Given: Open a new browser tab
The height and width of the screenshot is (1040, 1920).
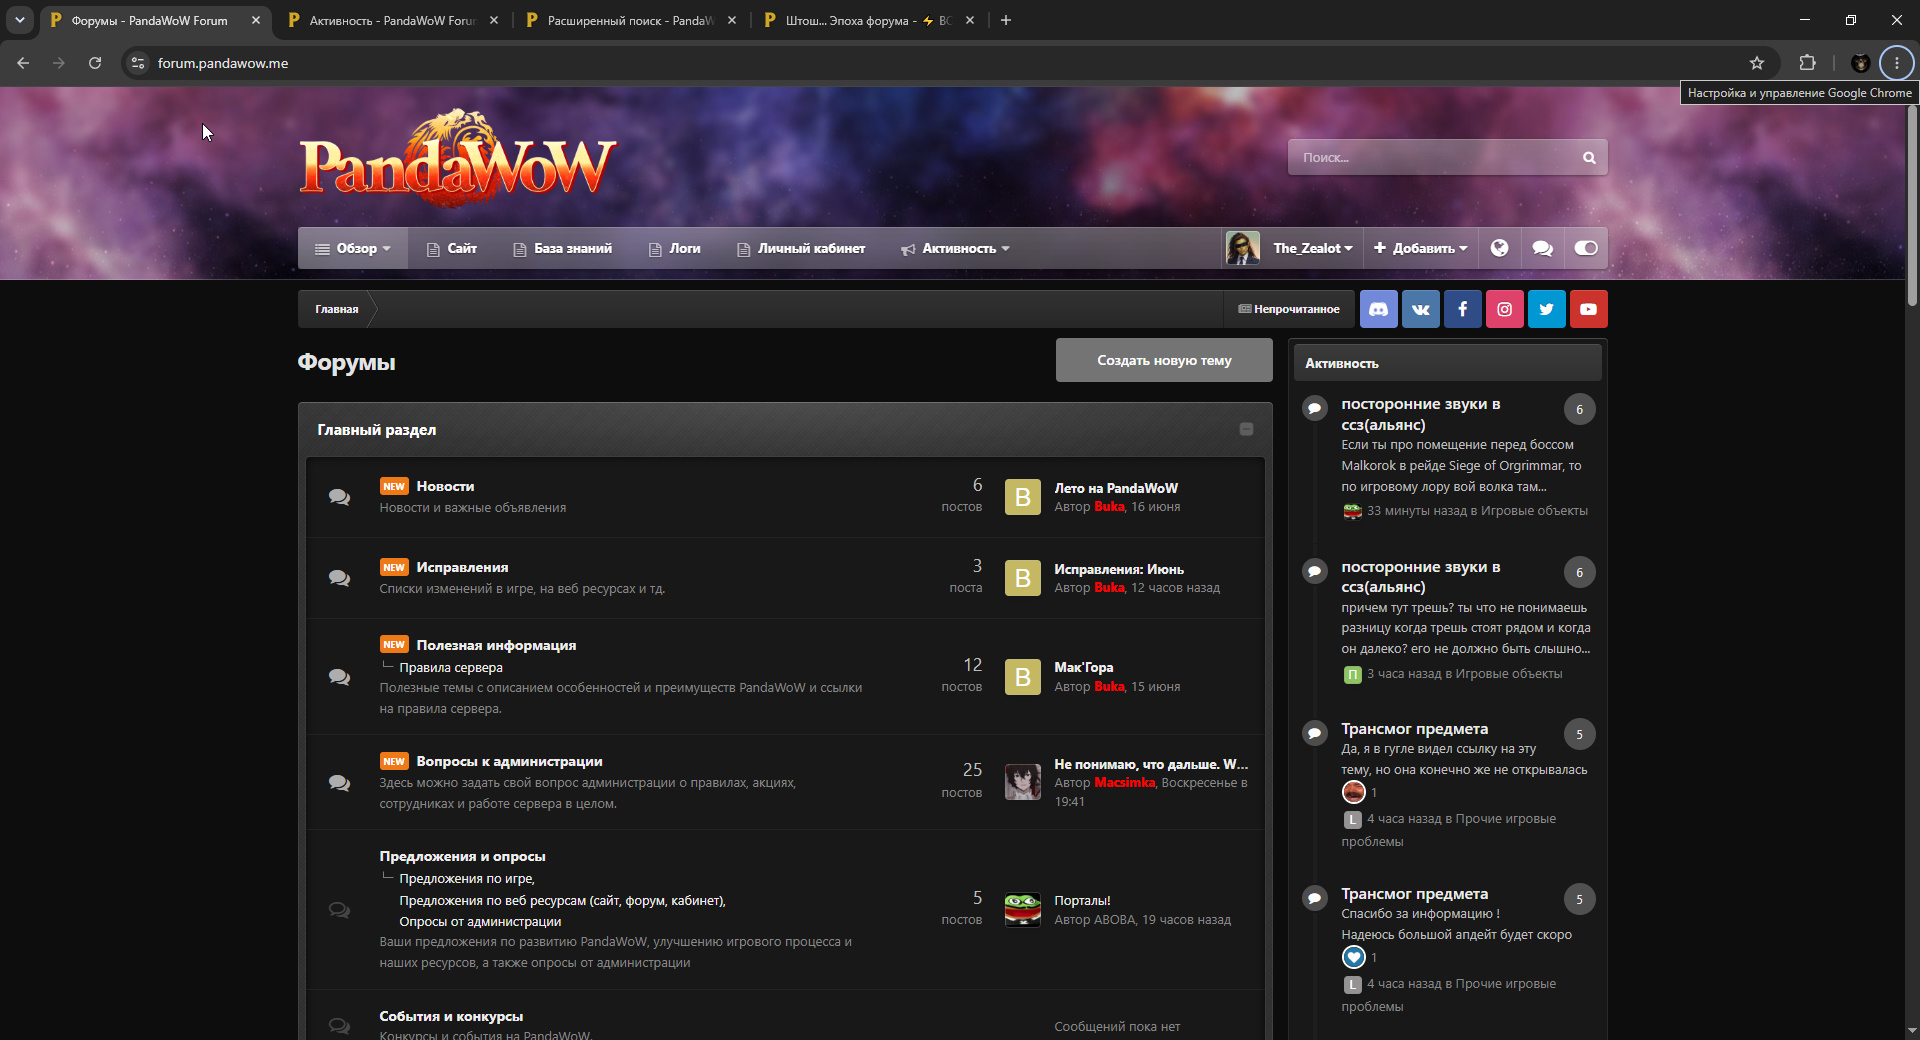Looking at the screenshot, I should pyautogui.click(x=1006, y=20).
